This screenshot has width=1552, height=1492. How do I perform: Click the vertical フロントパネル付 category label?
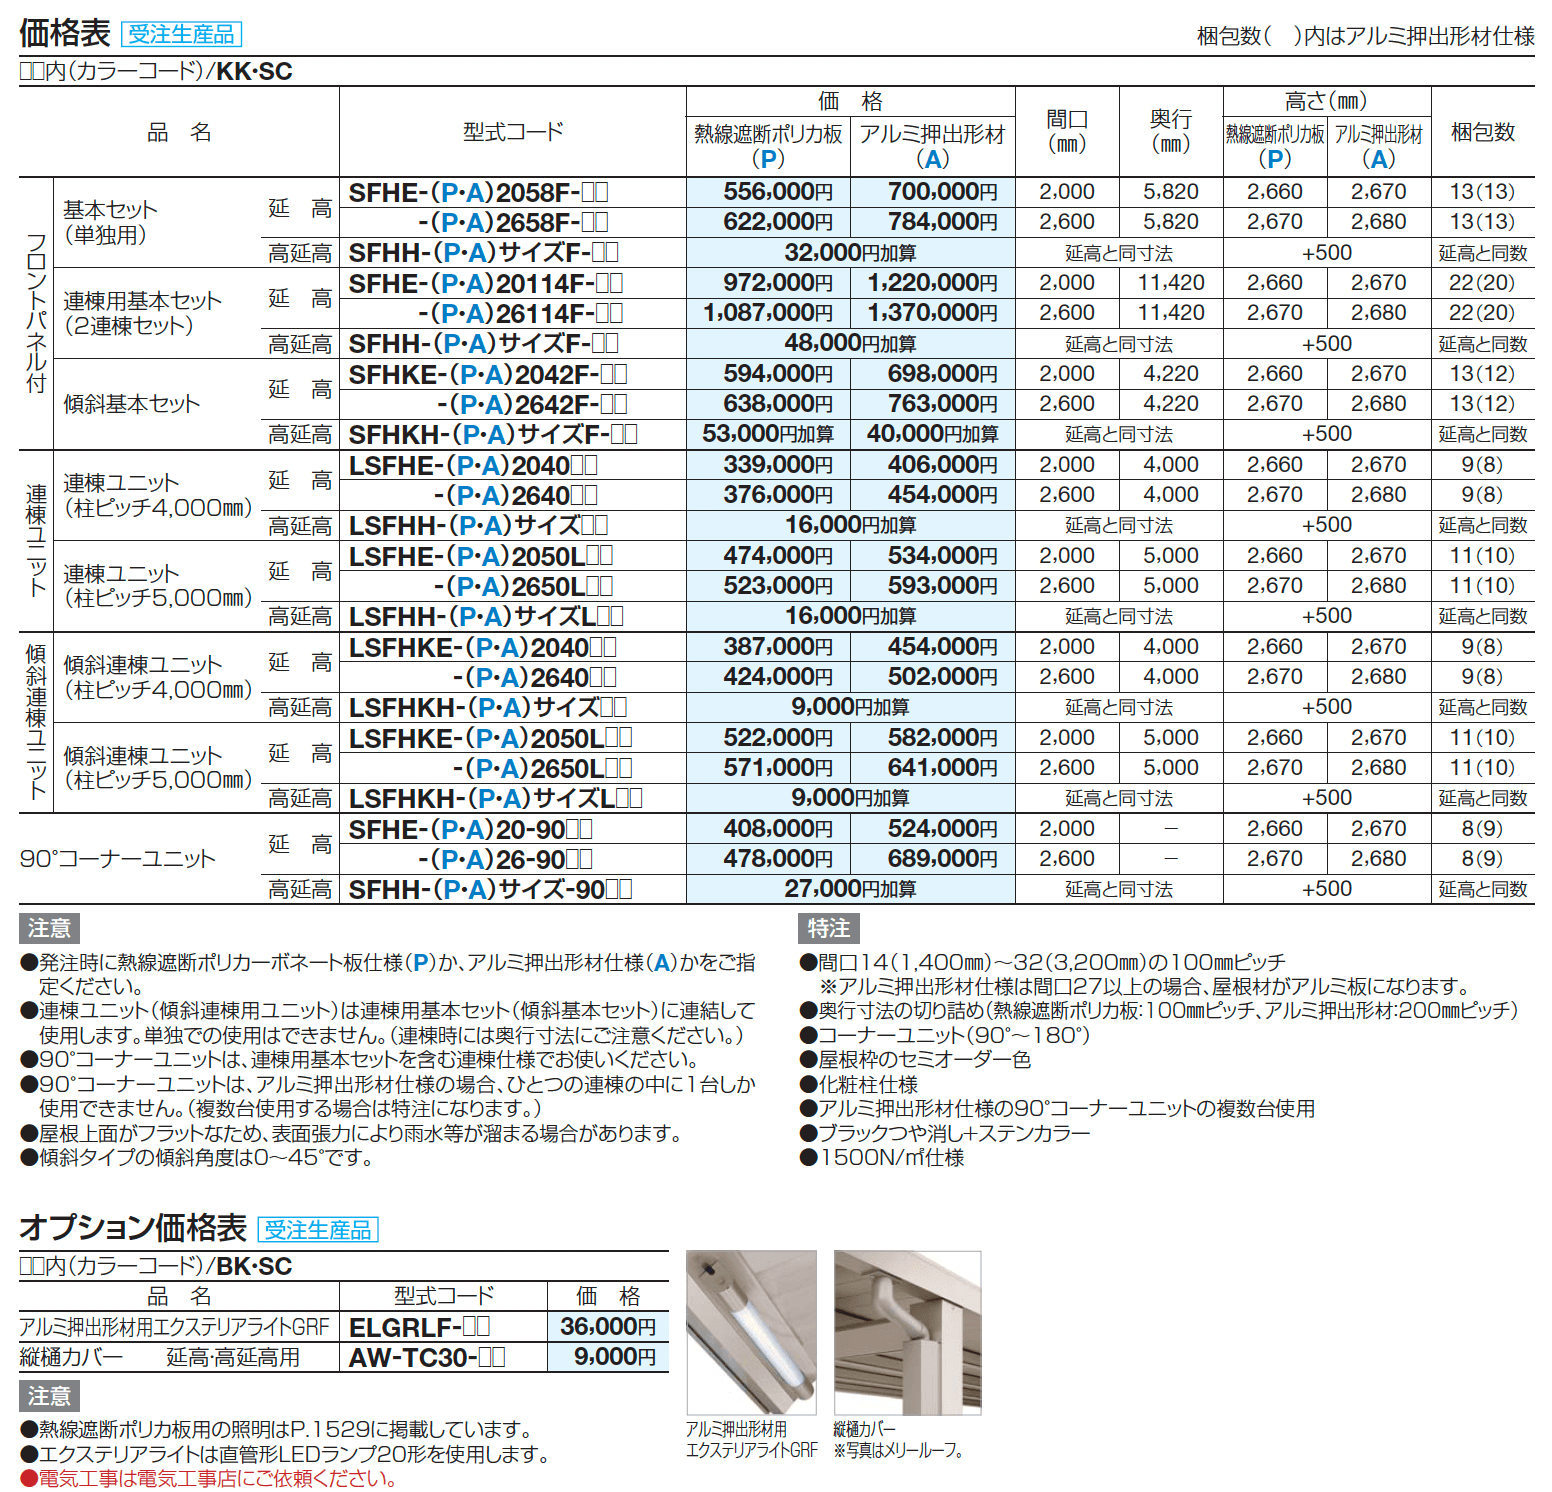click(36, 313)
